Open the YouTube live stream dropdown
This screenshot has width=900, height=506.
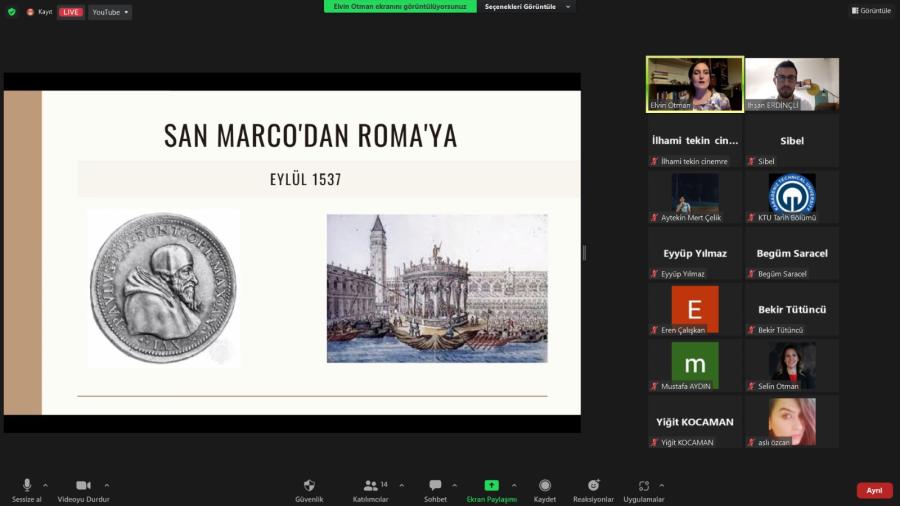pyautogui.click(x=110, y=12)
